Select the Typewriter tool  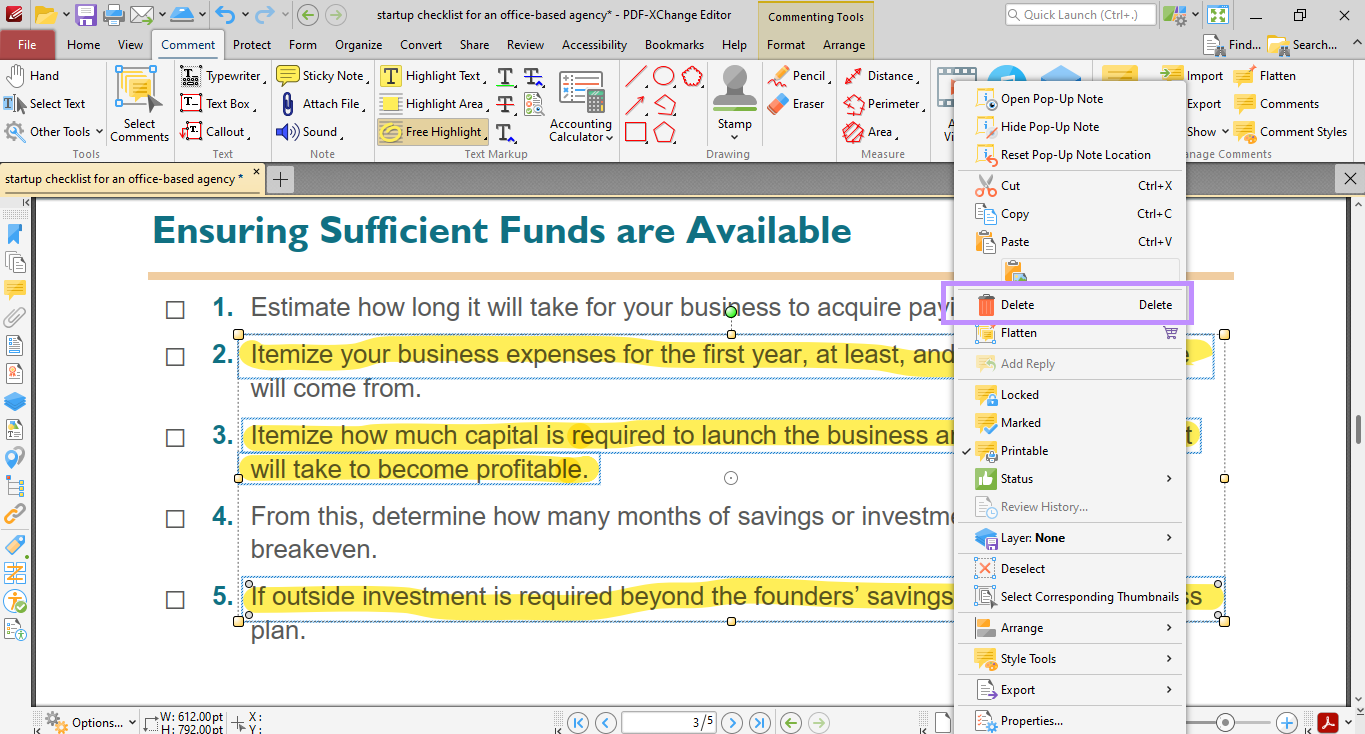tap(222, 75)
